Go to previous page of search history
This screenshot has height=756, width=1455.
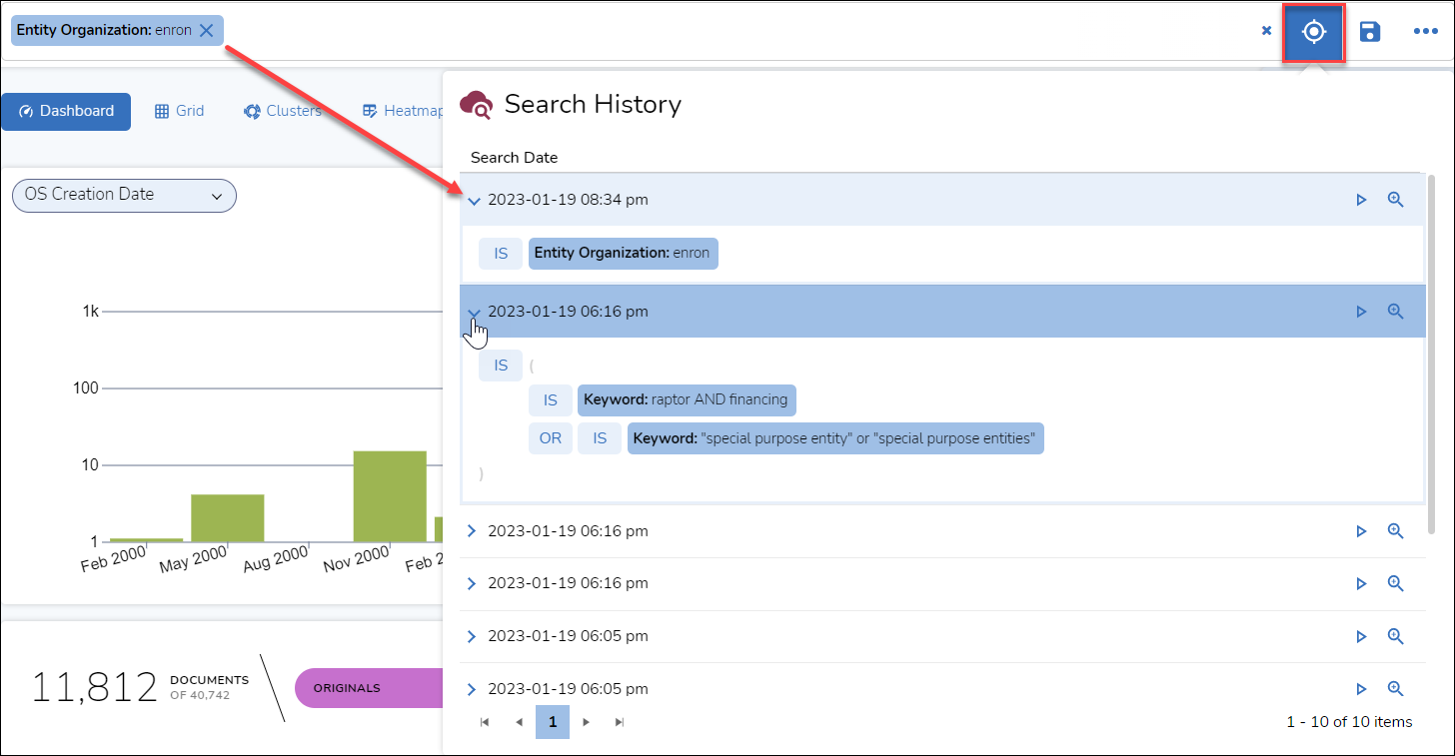[519, 722]
